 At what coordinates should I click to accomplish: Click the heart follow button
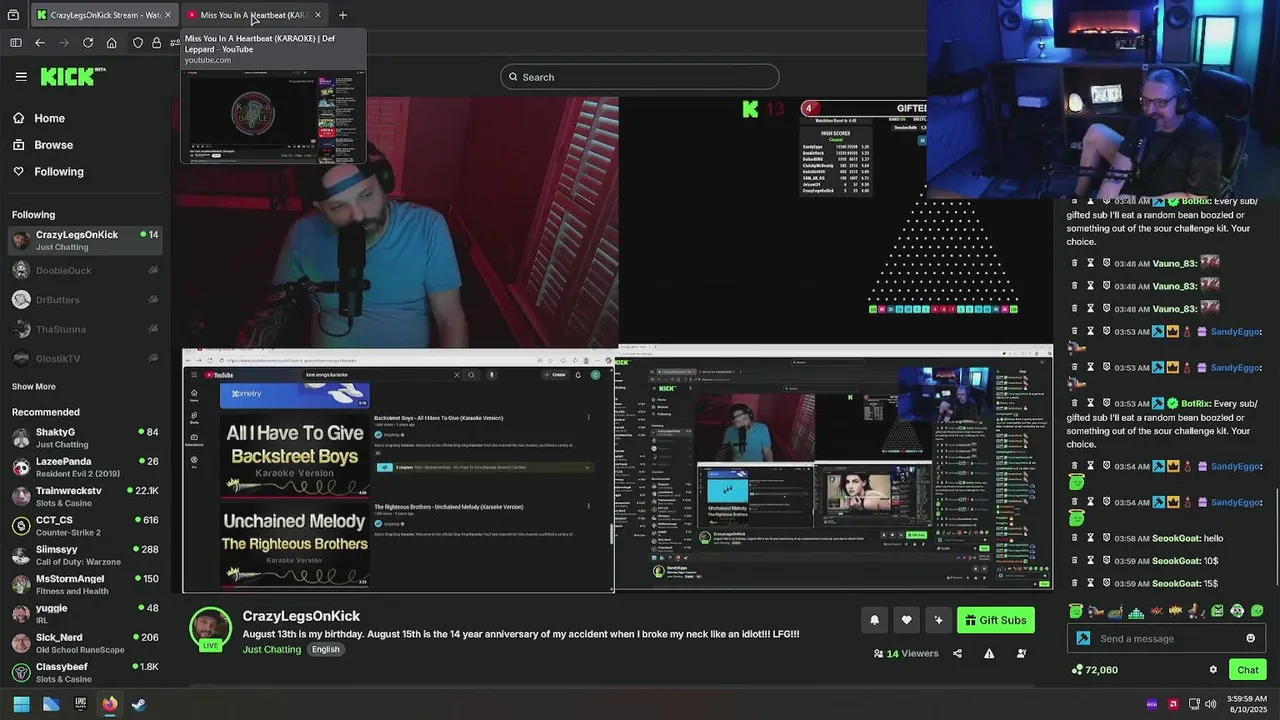906,620
